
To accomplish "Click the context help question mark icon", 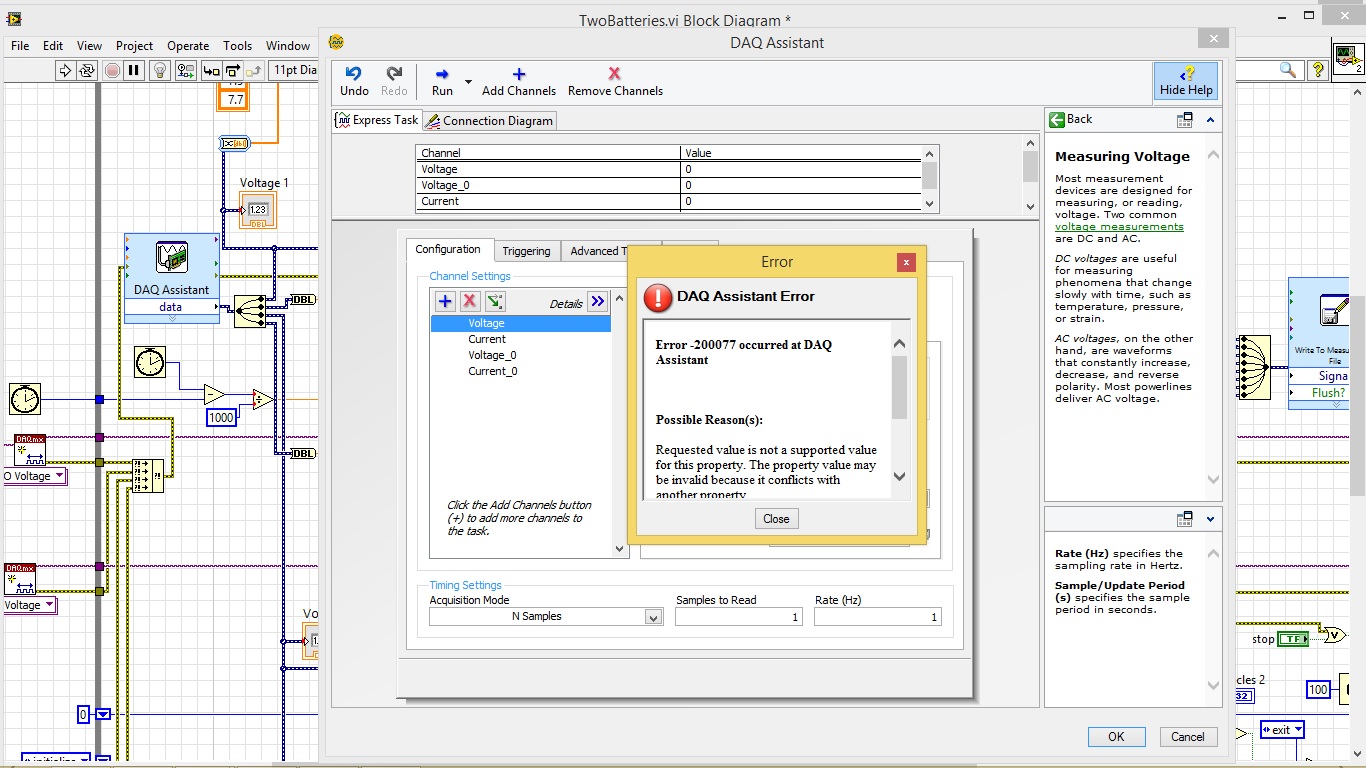I will point(1318,70).
